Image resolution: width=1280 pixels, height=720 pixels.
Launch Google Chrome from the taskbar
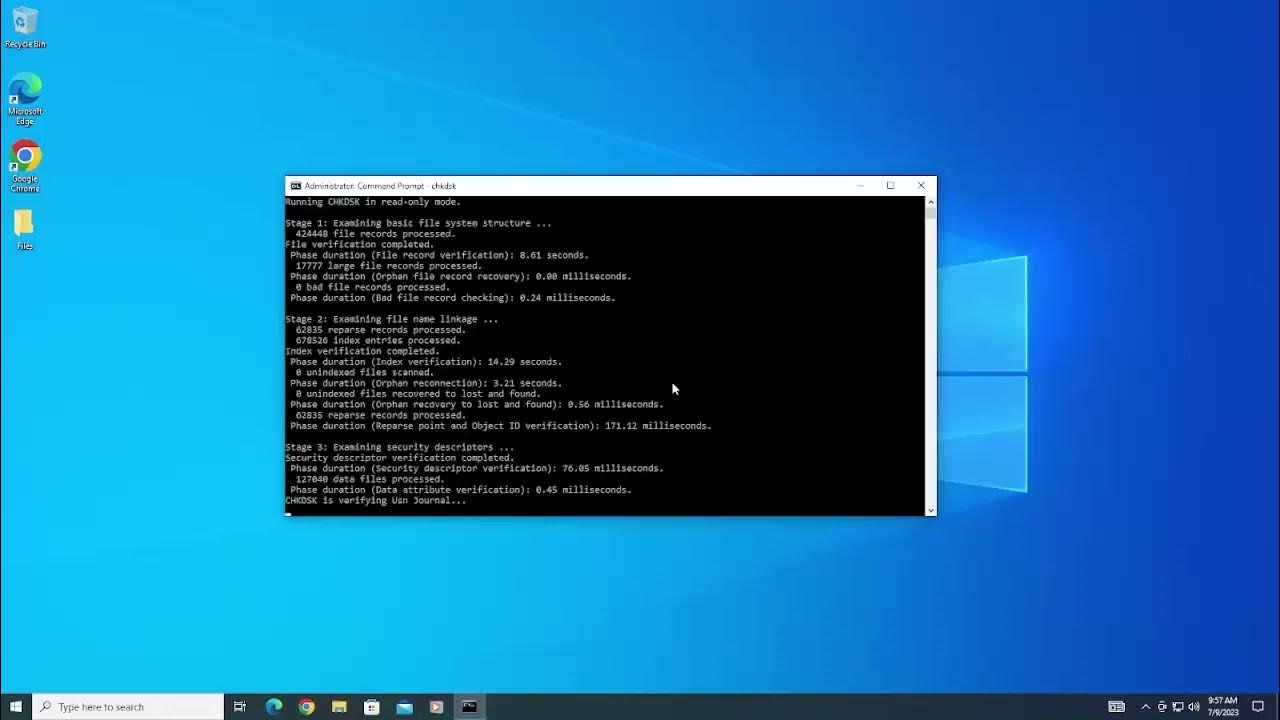pos(307,707)
